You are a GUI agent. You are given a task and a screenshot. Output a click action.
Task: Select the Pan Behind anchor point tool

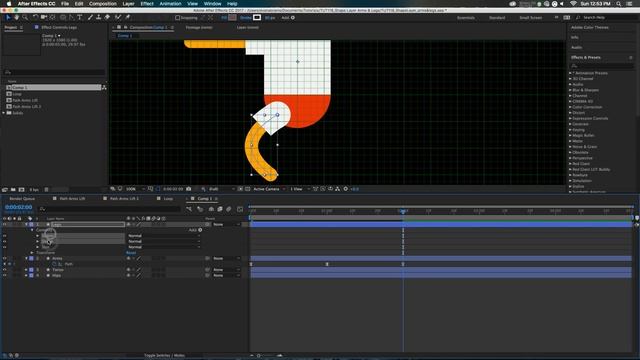[x=53, y=18]
